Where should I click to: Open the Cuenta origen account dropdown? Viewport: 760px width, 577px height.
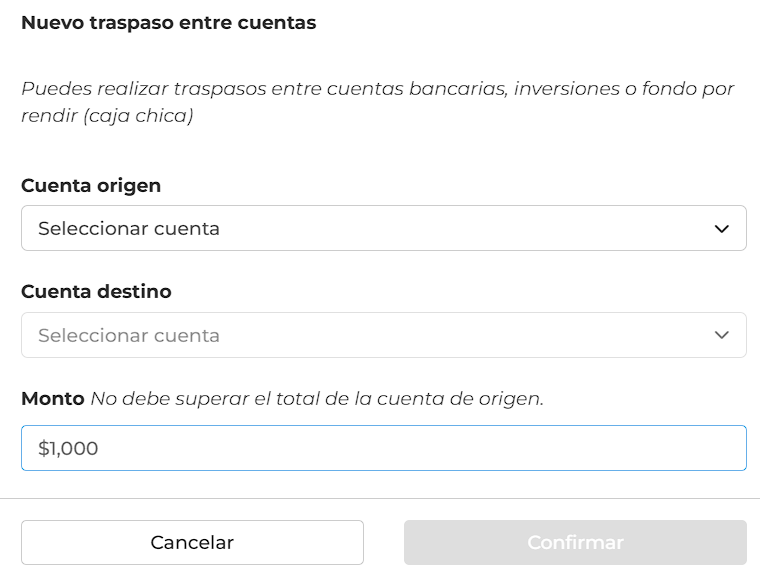pyautogui.click(x=383, y=228)
